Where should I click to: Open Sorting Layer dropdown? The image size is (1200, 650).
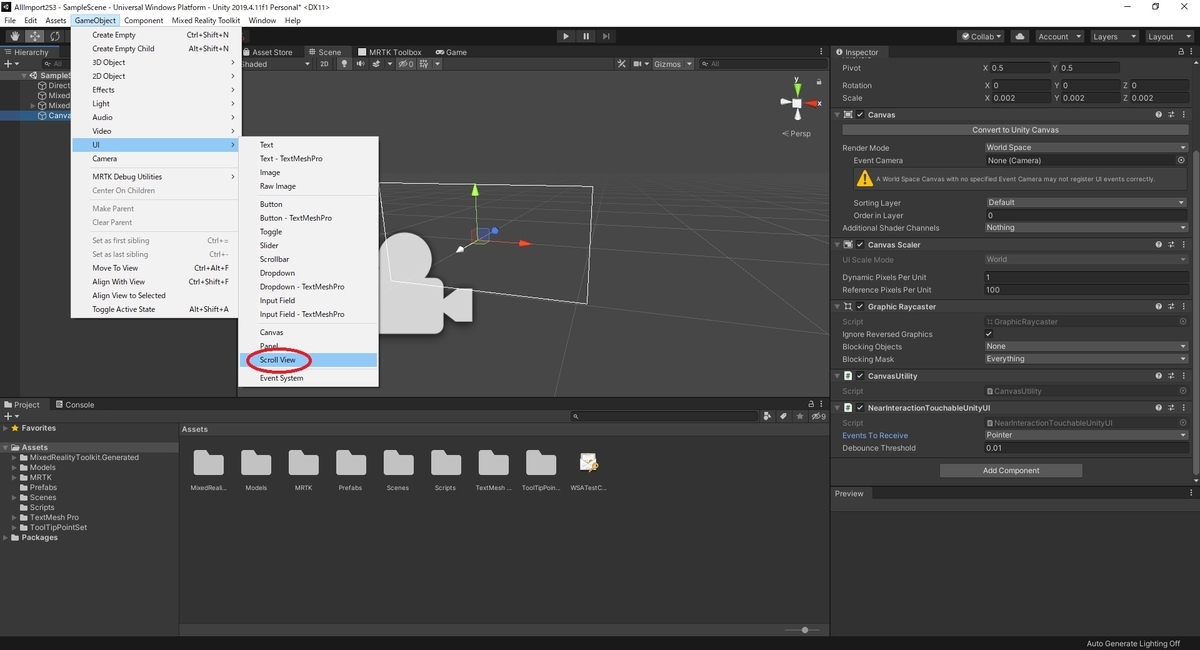point(1086,203)
